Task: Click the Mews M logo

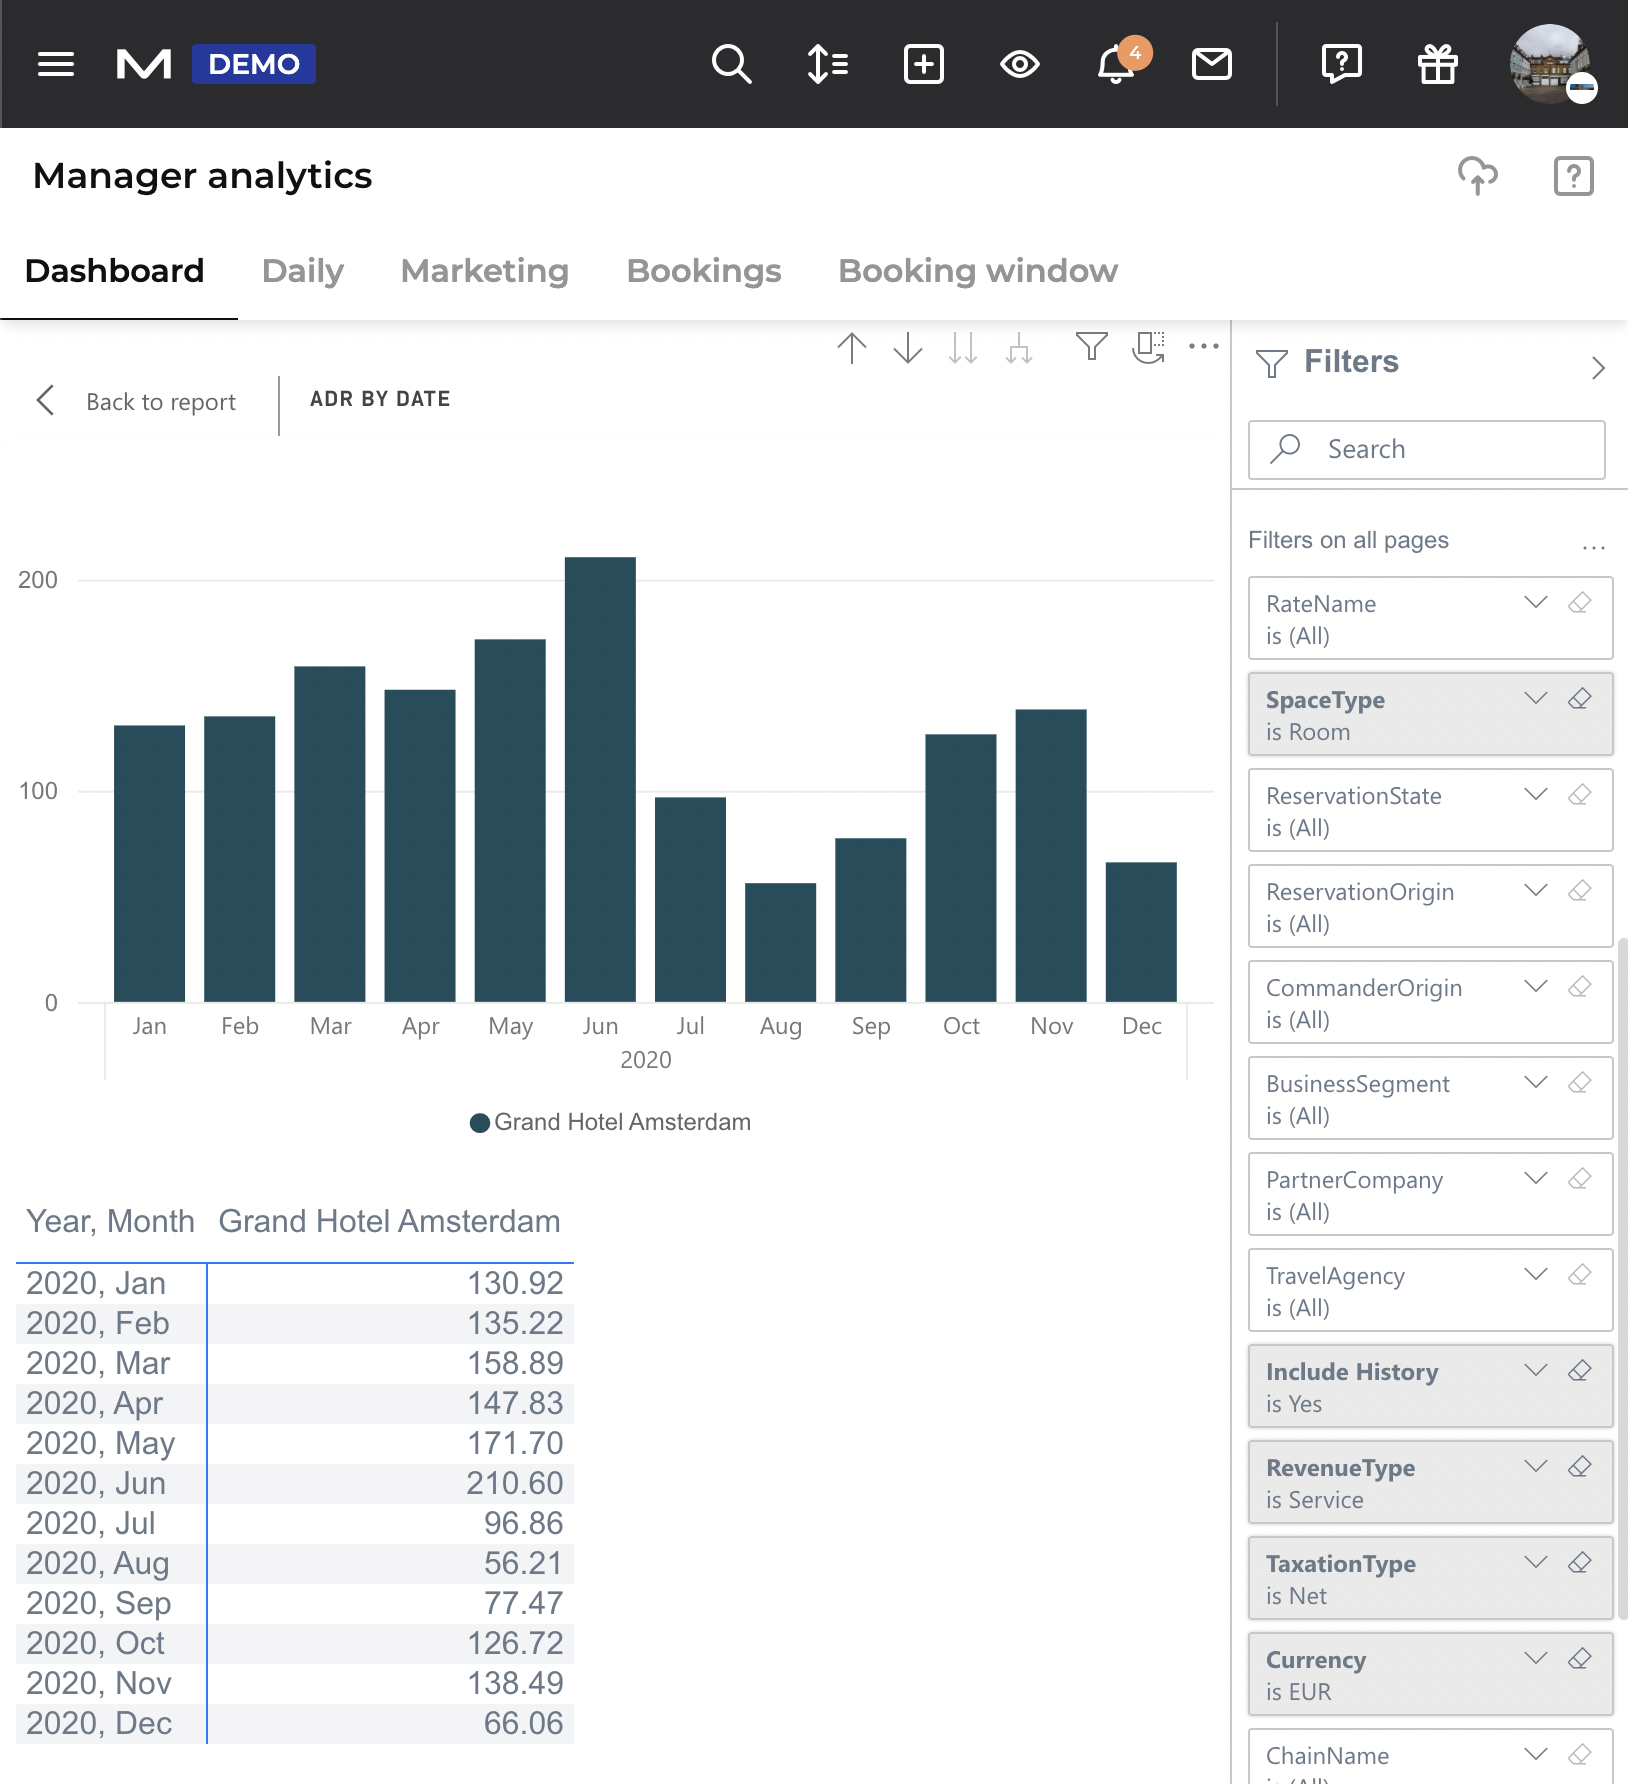Action: 144,64
